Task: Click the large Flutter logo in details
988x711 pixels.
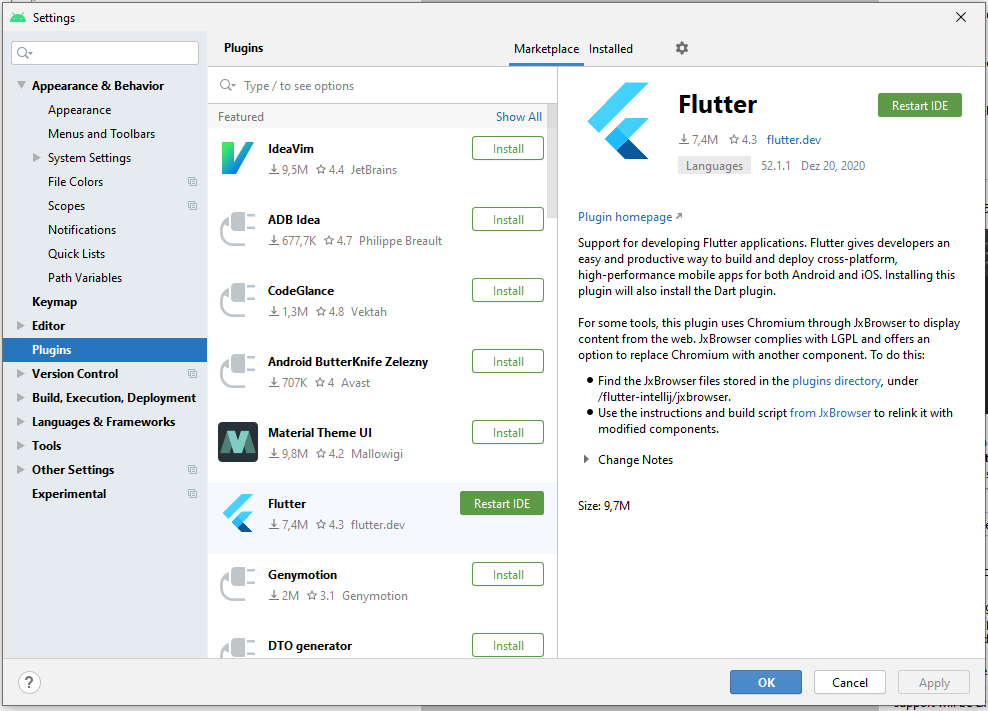Action: click(618, 120)
